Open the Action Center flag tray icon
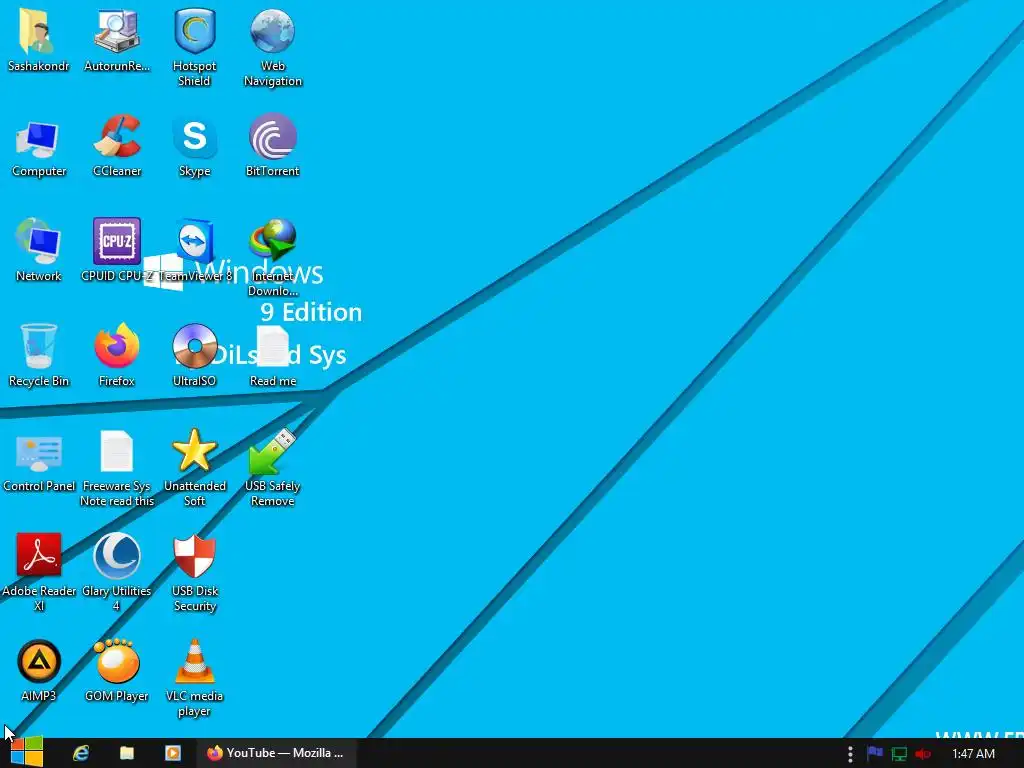The image size is (1024, 768). 874,754
